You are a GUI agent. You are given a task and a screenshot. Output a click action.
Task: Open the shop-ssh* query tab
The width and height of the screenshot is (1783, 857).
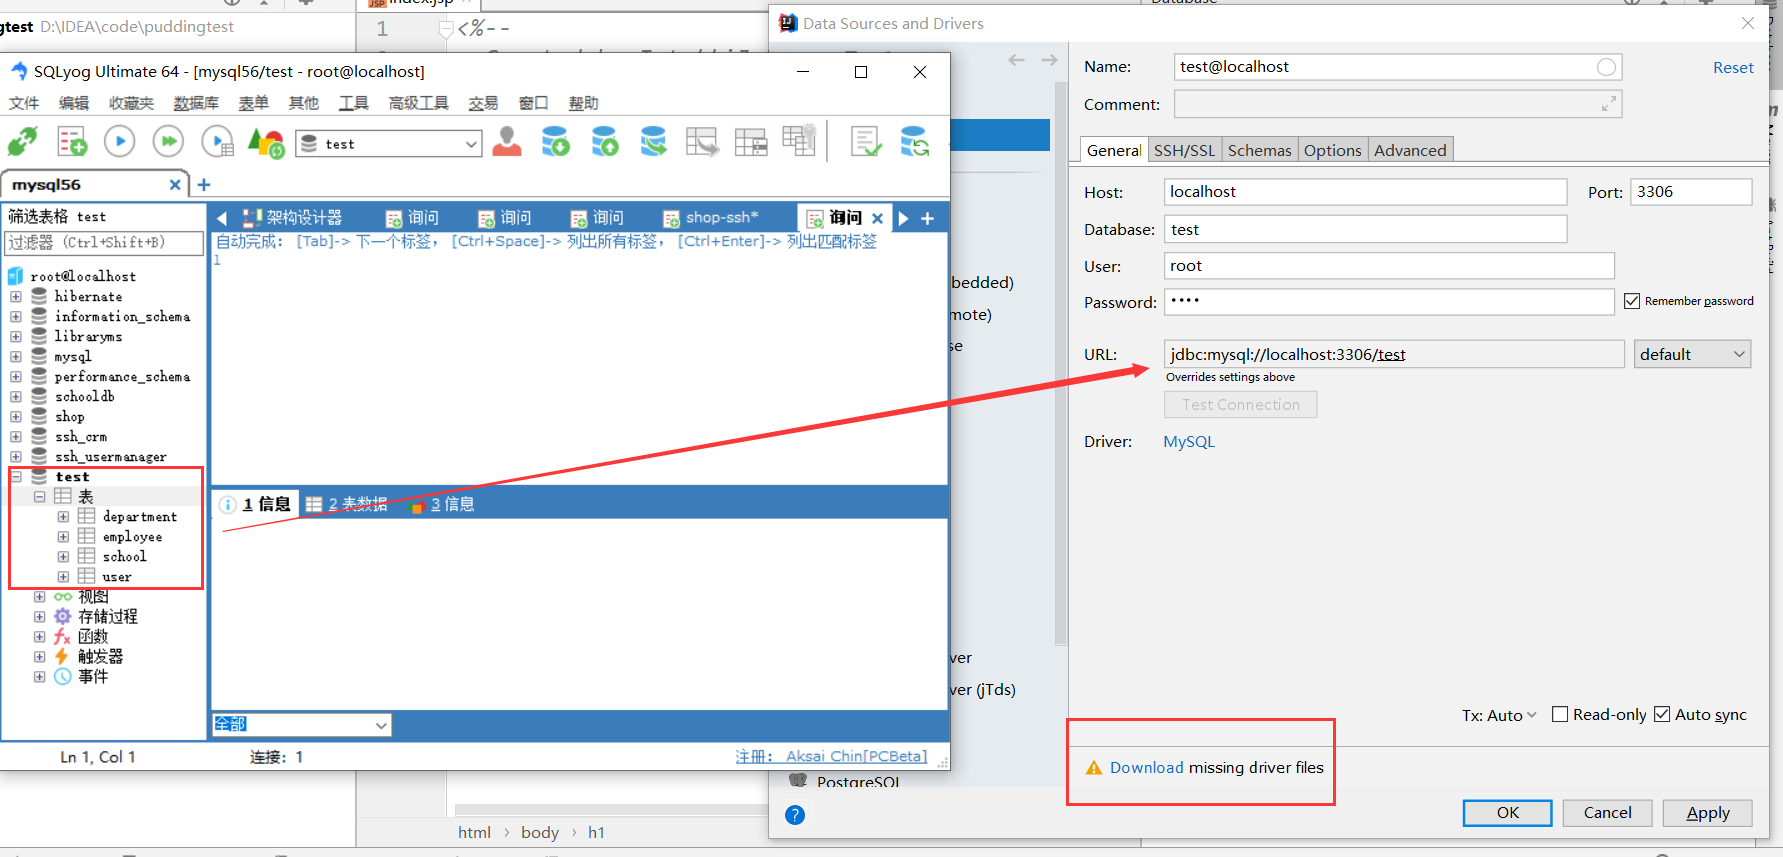pyautogui.click(x=712, y=218)
